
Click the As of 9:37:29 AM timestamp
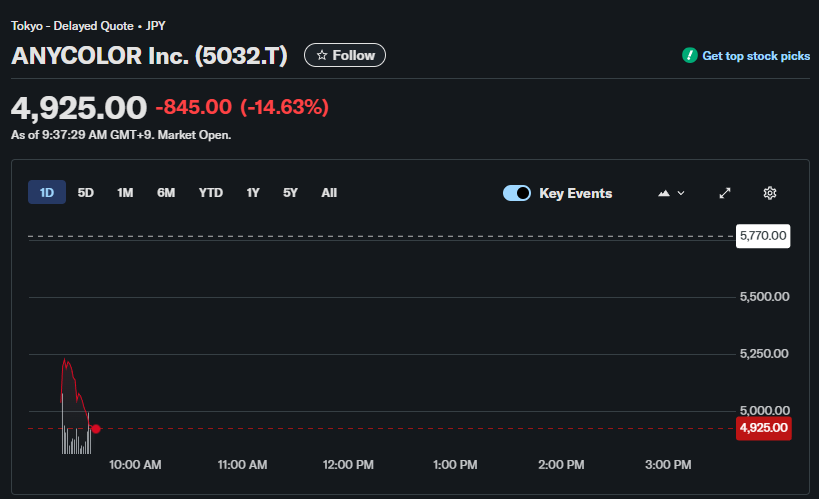pyautogui.click(x=121, y=135)
